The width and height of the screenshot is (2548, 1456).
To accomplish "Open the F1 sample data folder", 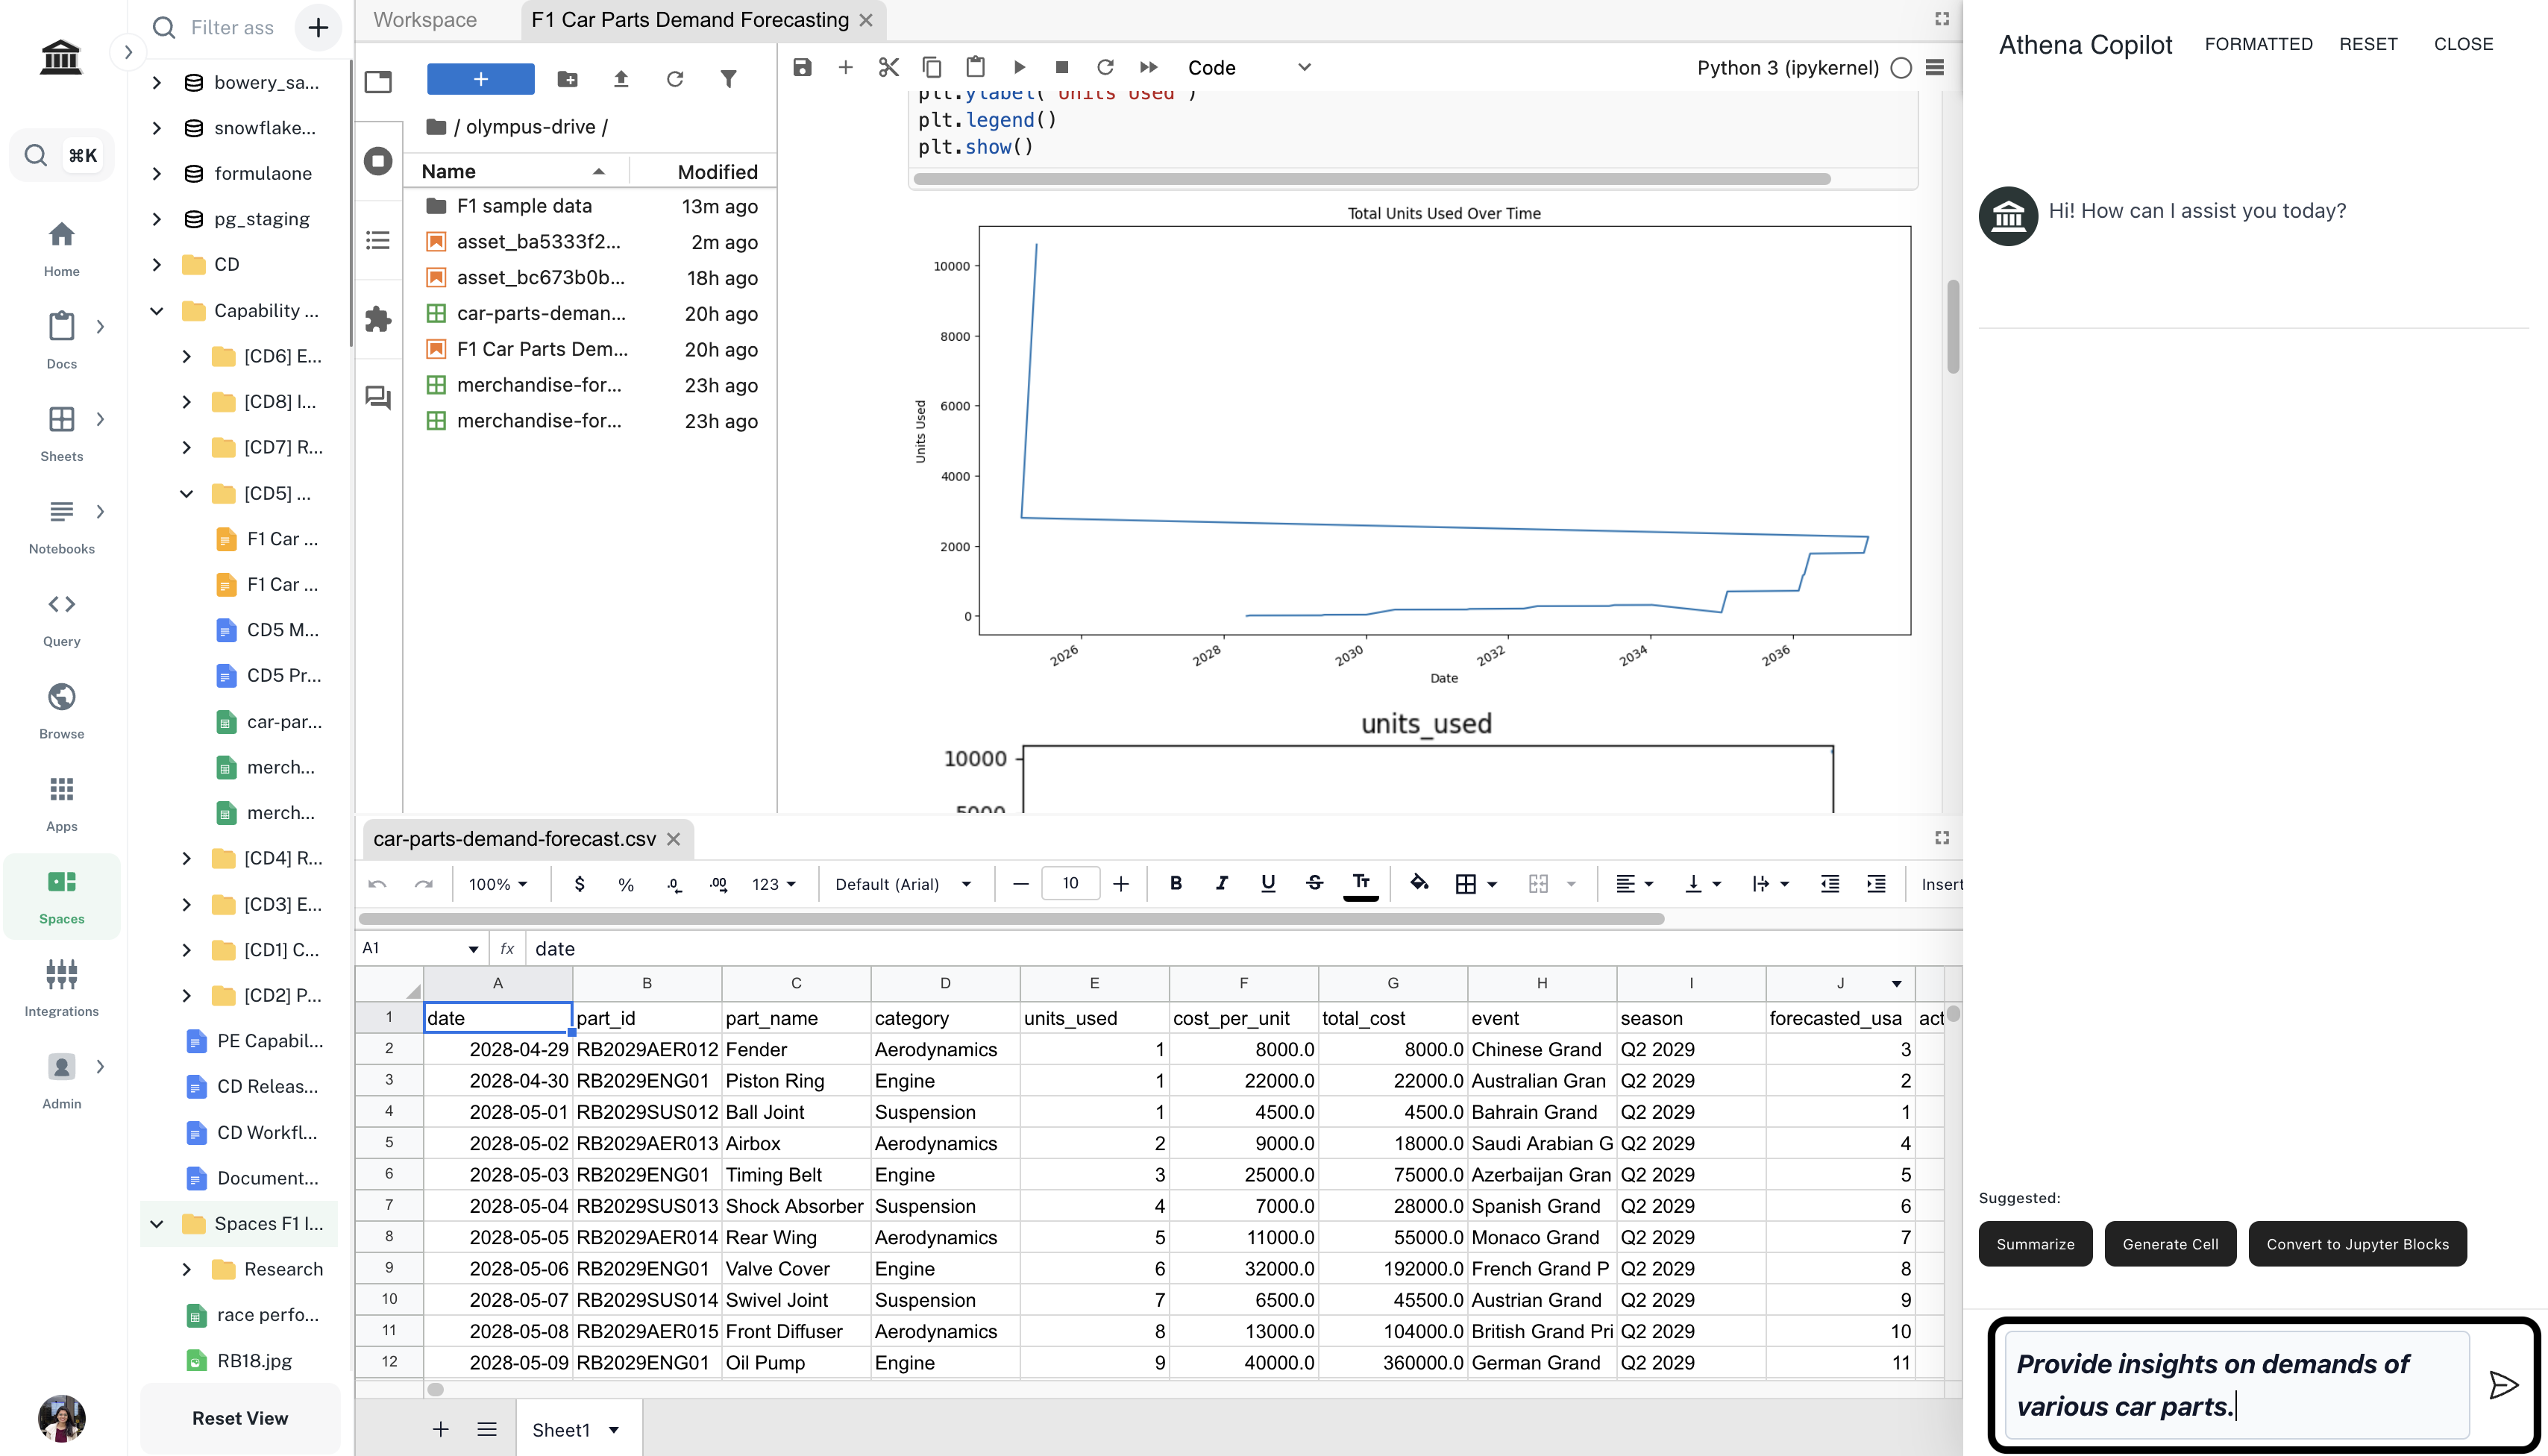I will pyautogui.click(x=590, y=206).
